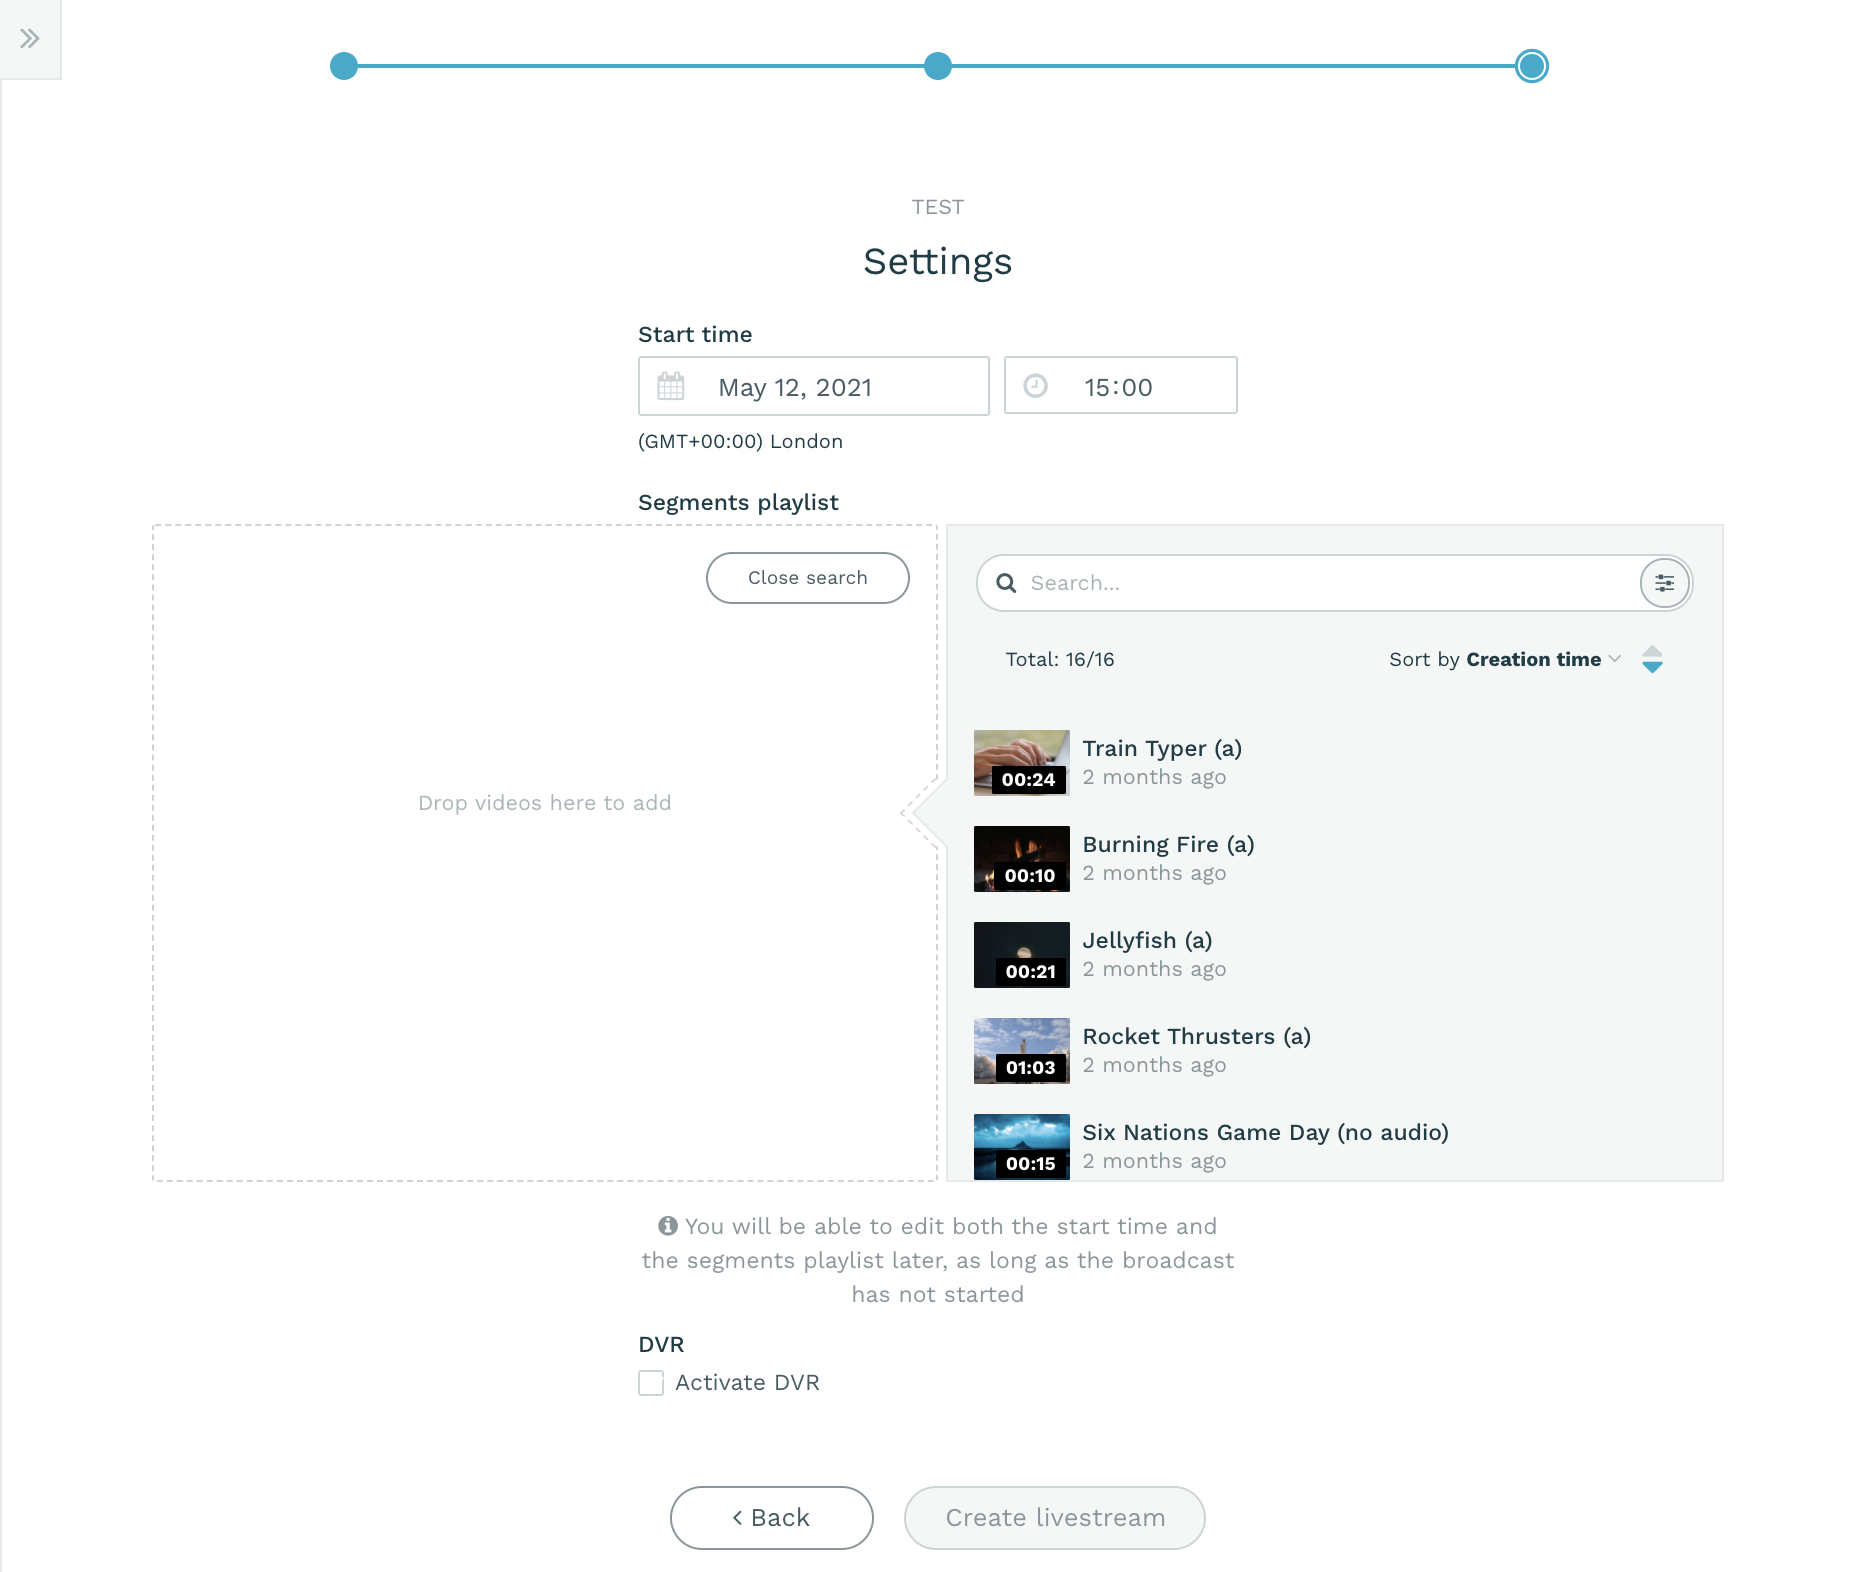Click the Create livestream button
Image resolution: width=1874 pixels, height=1572 pixels.
click(x=1054, y=1517)
